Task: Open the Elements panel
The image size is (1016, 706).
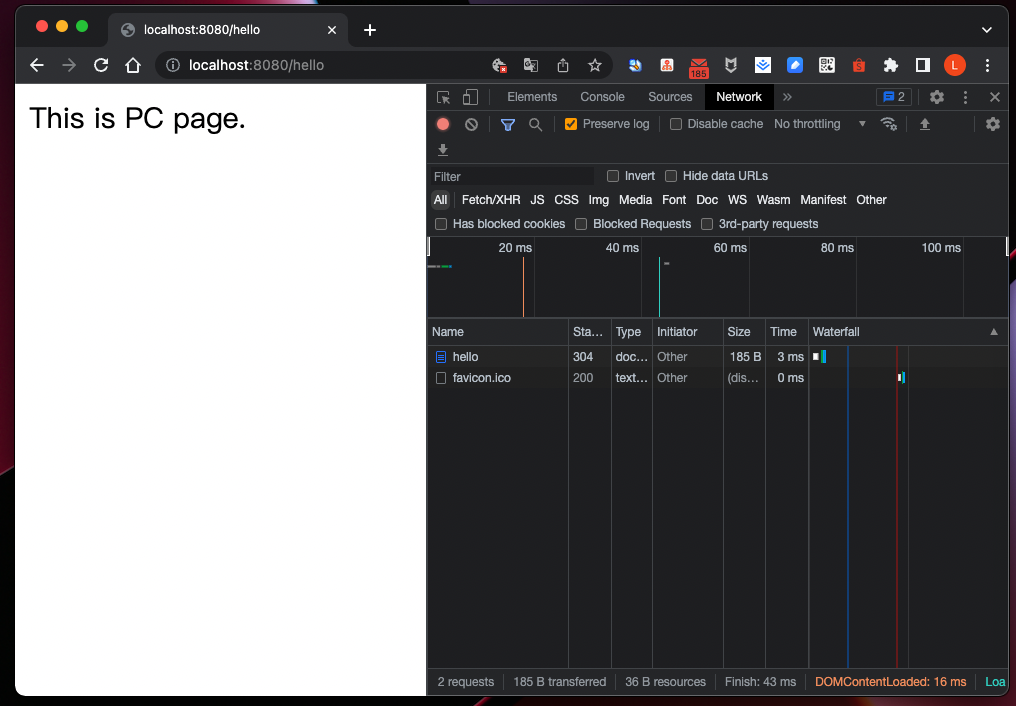Action: [x=531, y=97]
